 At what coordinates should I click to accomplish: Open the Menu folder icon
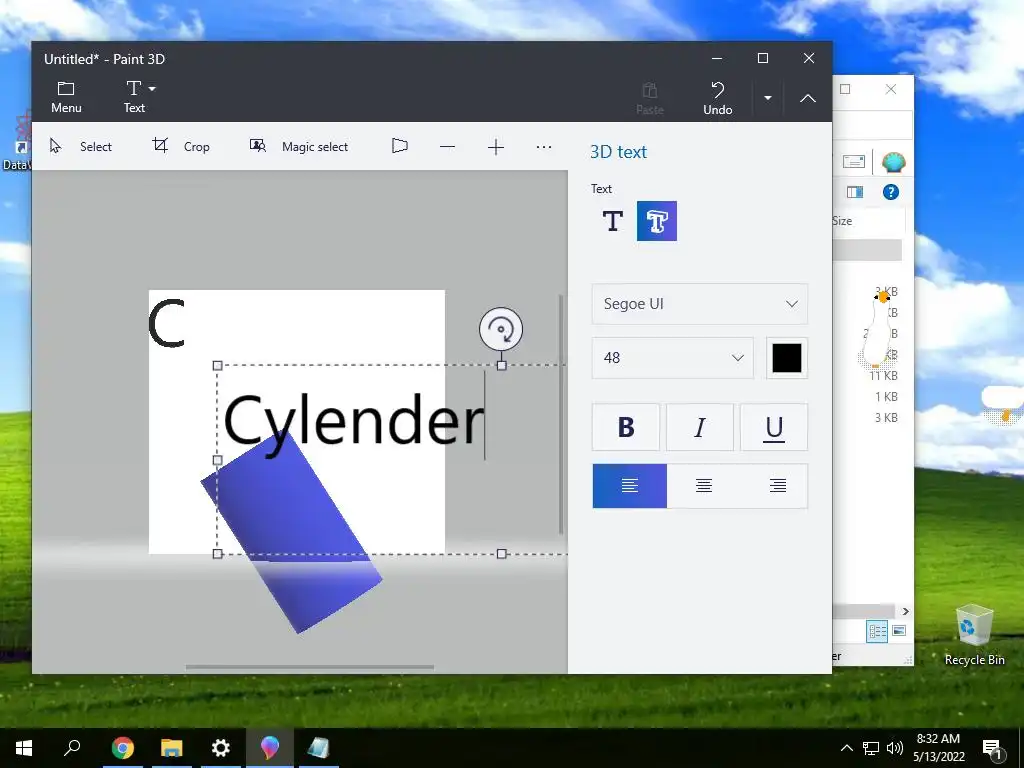point(66,97)
